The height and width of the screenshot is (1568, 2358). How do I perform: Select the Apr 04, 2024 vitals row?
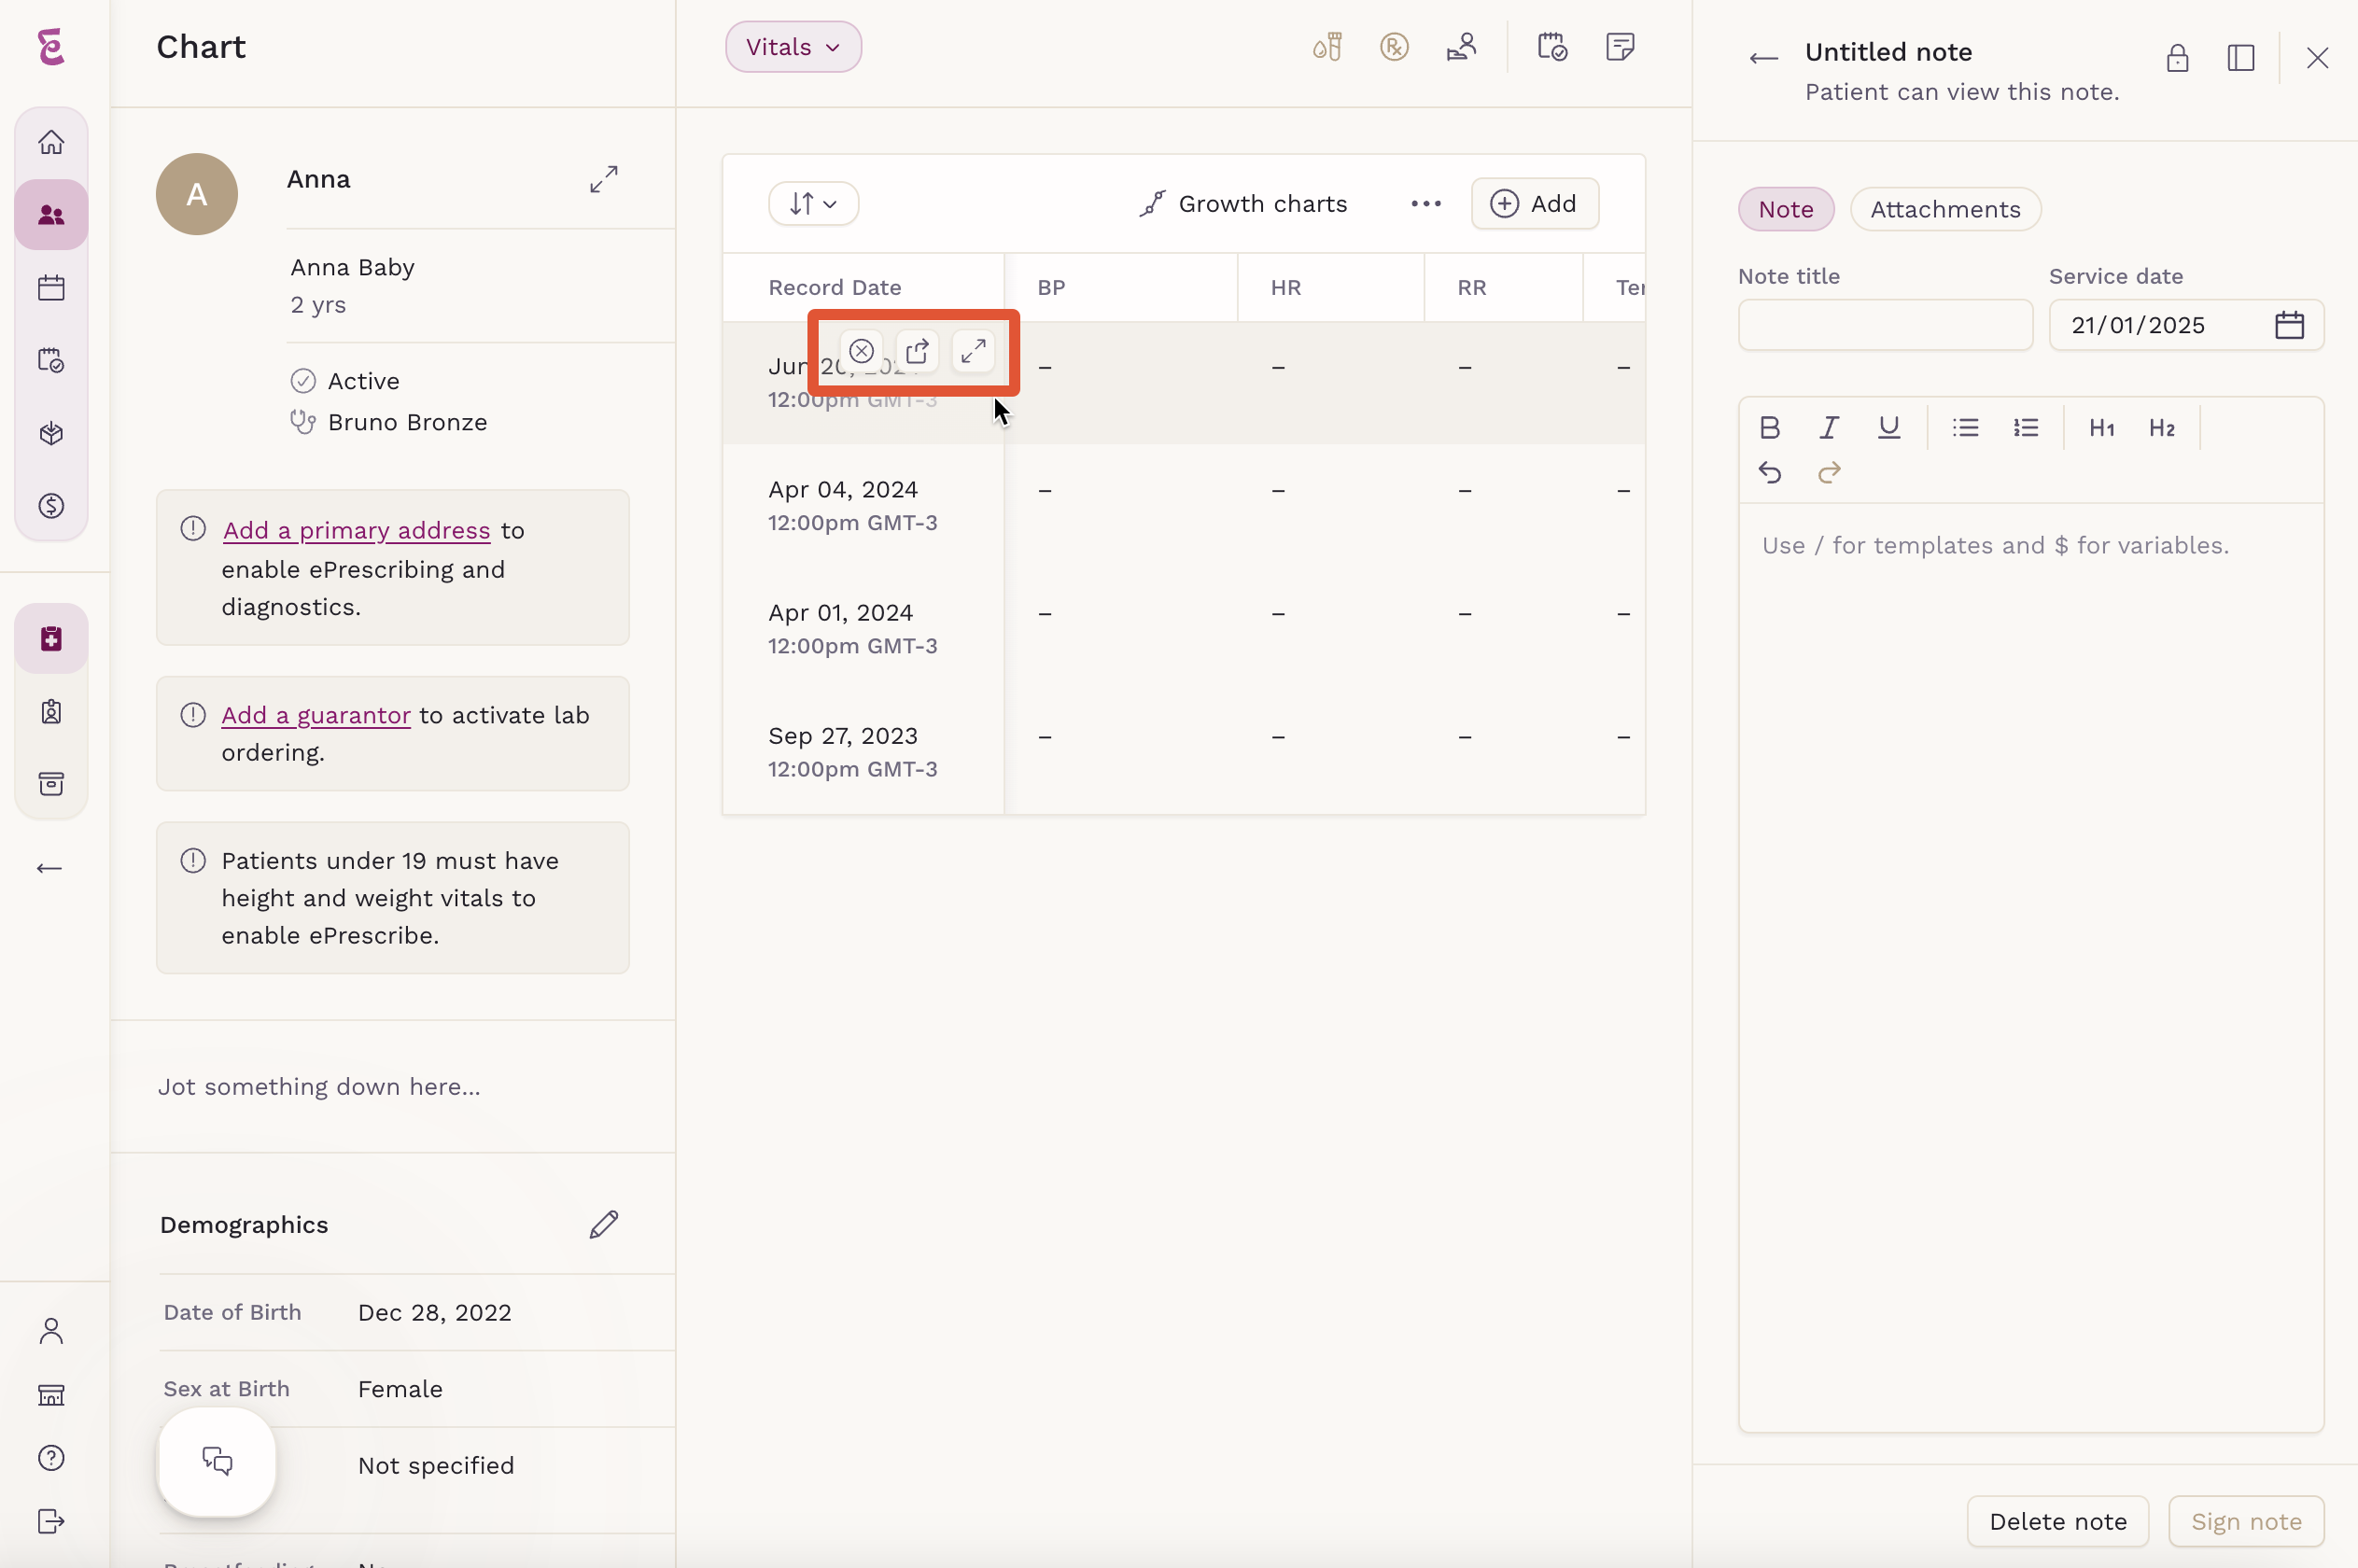1184,506
